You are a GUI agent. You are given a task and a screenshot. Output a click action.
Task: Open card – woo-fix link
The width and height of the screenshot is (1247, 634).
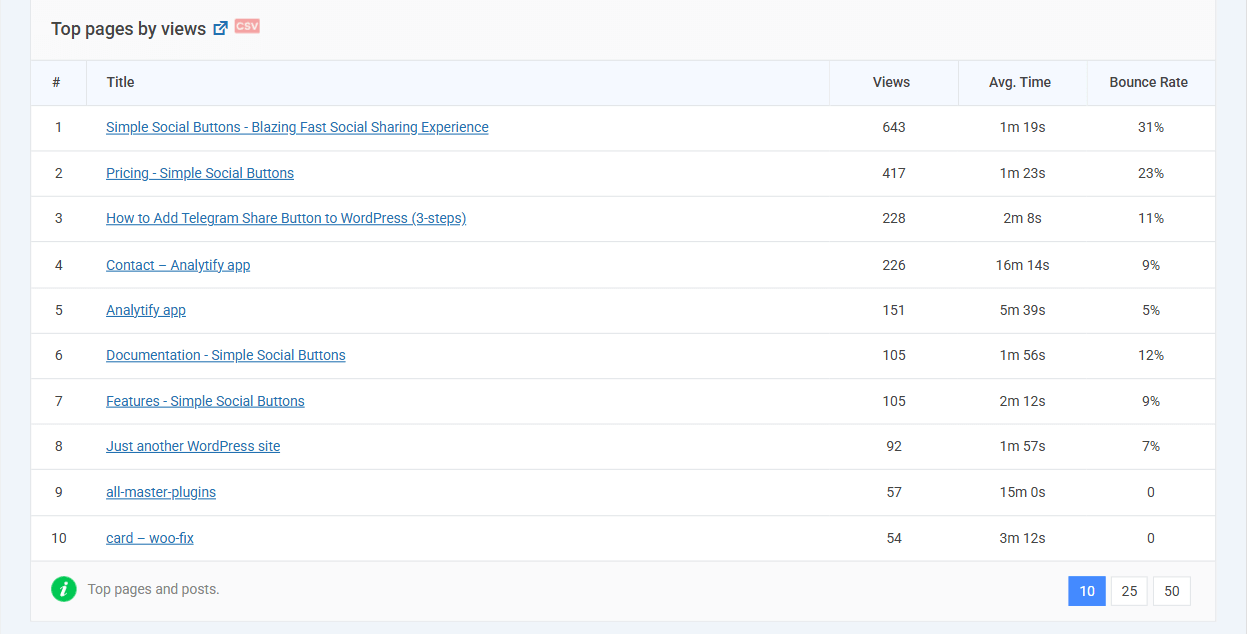150,538
